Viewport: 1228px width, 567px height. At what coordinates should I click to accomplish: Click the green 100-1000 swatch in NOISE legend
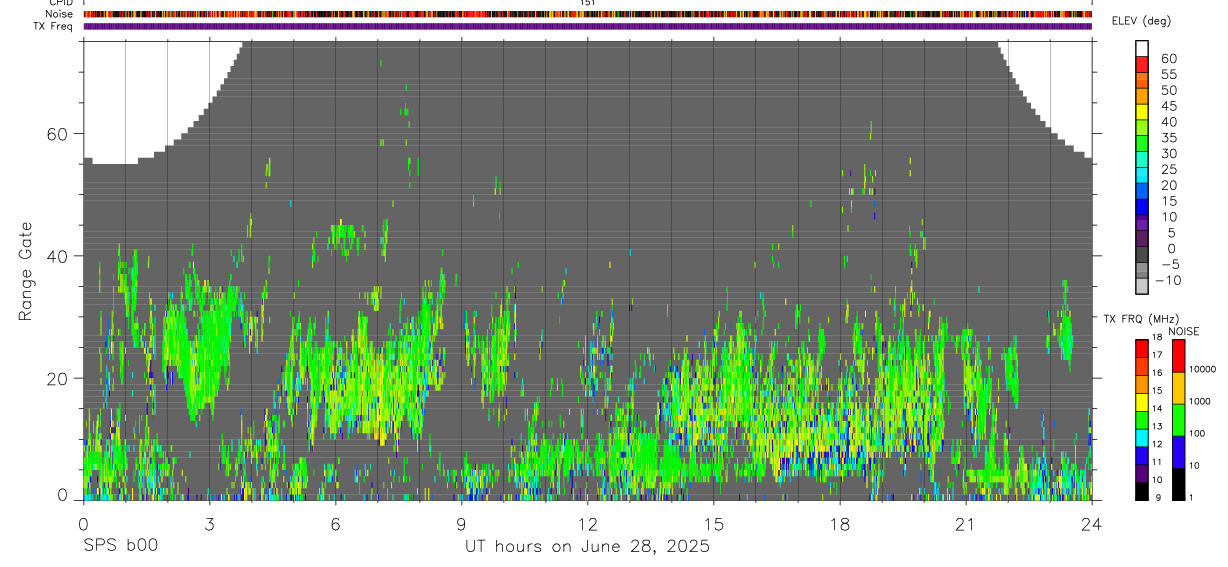tap(1178, 419)
